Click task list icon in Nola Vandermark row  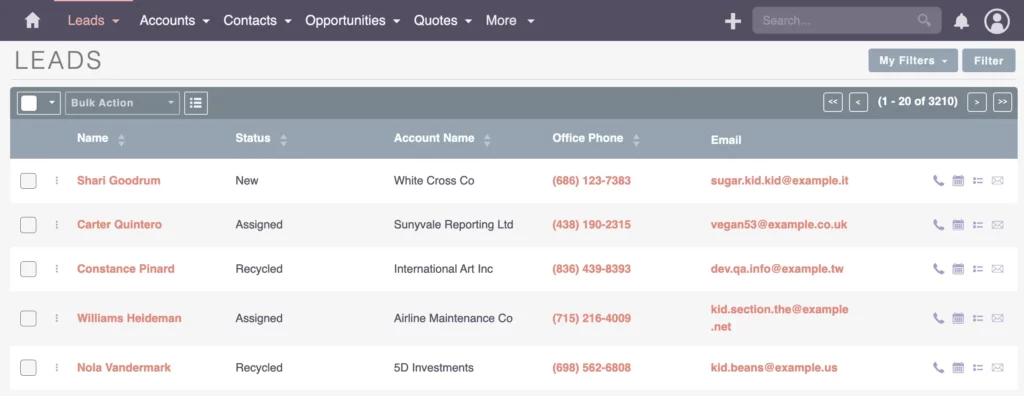[x=978, y=367]
